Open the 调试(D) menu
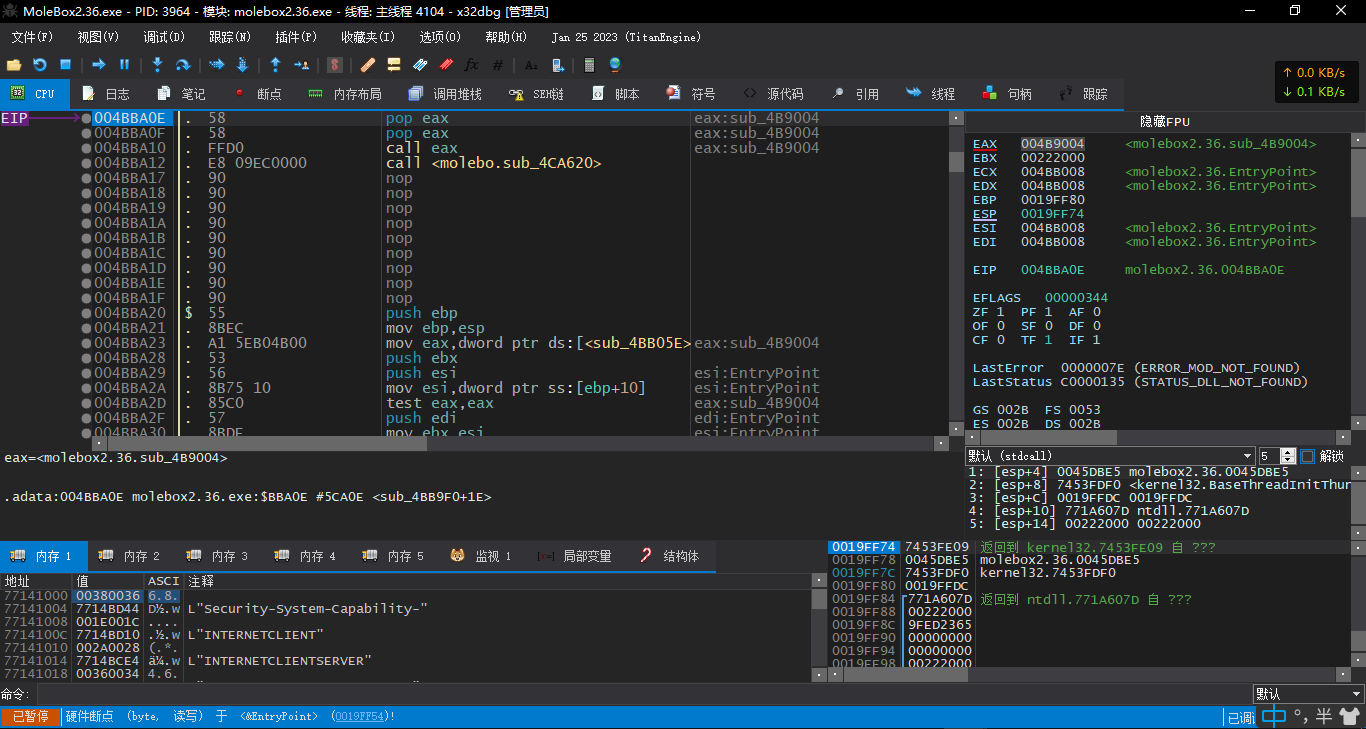Screen dimensions: 1366x729 (163, 37)
